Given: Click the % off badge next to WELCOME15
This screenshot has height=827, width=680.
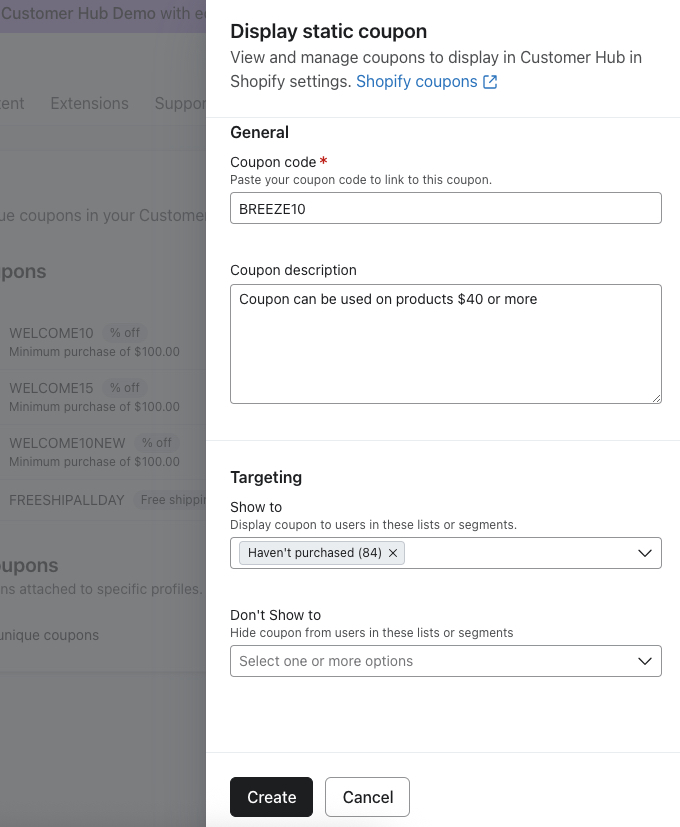Looking at the screenshot, I should pyautogui.click(x=125, y=388).
